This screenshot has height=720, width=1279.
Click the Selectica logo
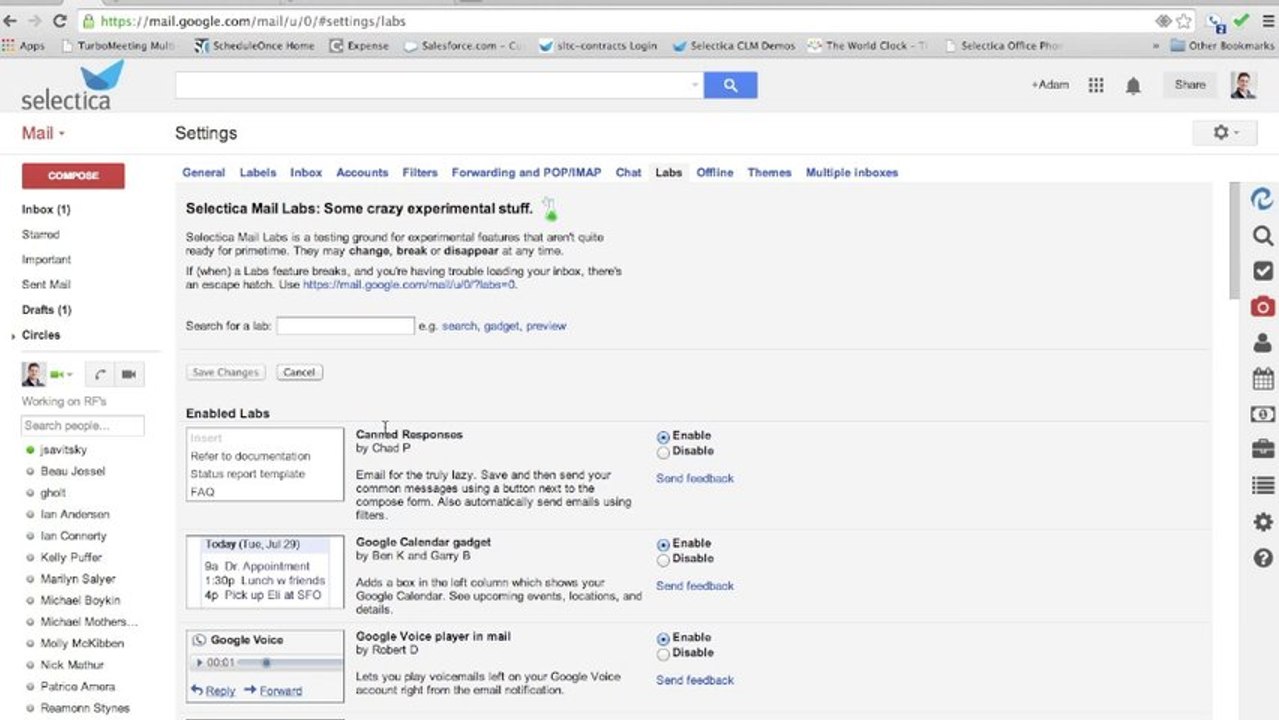tap(72, 85)
